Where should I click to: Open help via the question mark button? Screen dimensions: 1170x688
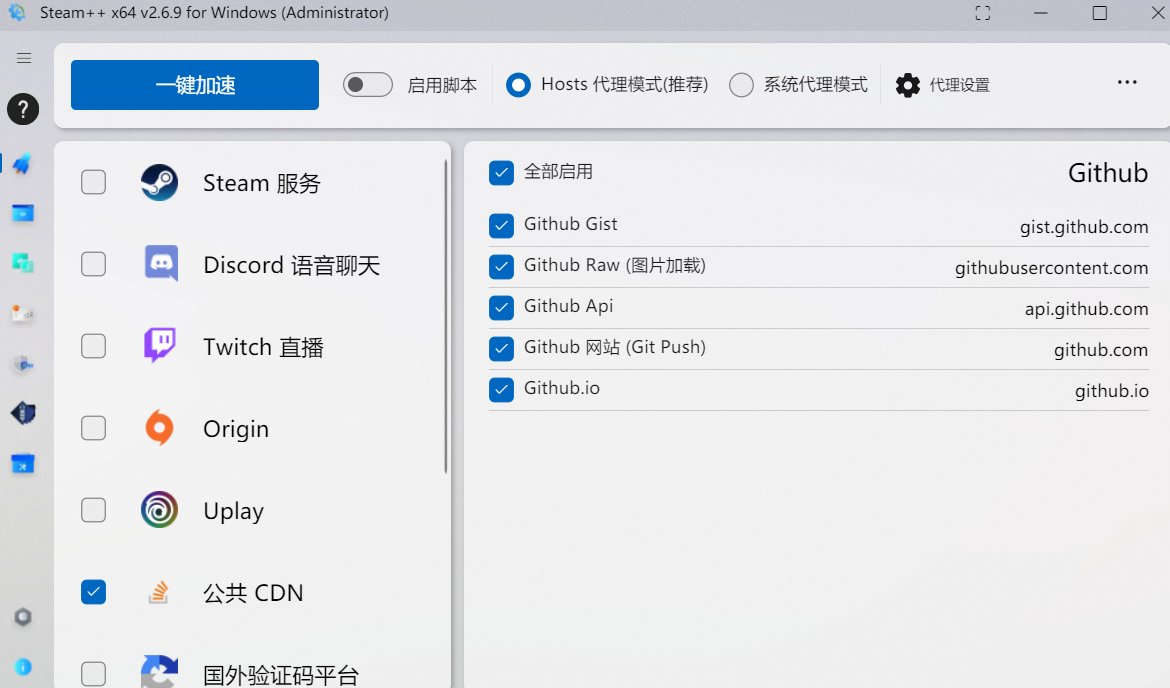pyautogui.click(x=22, y=109)
